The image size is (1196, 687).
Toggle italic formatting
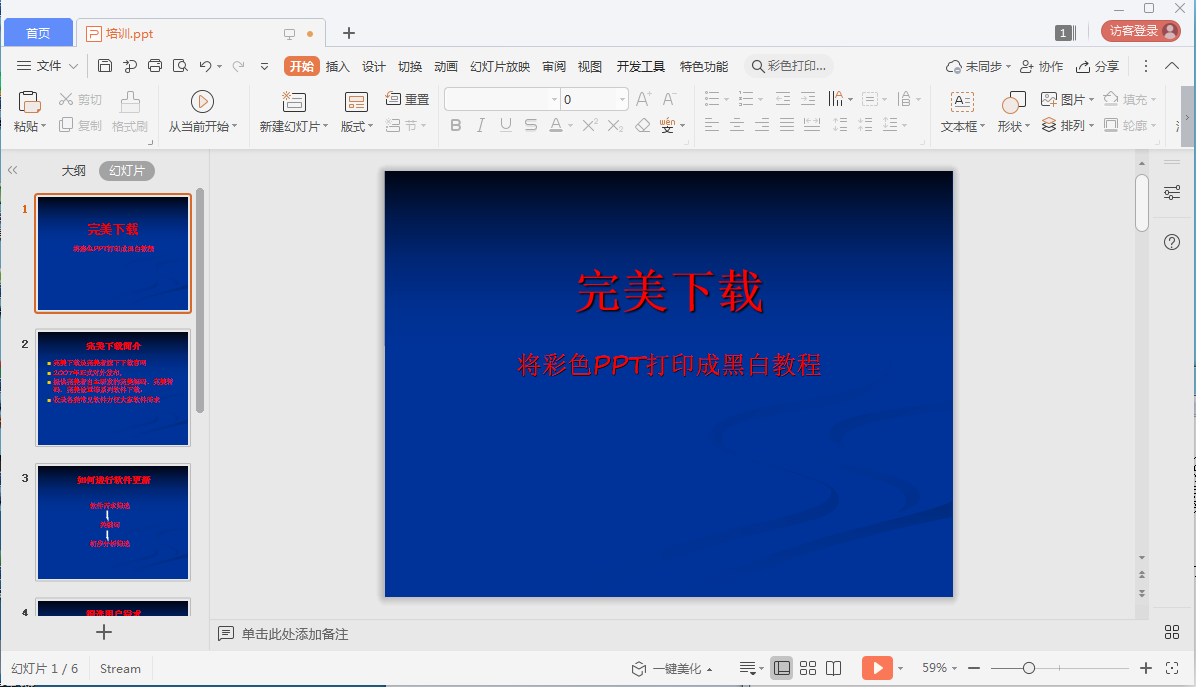(x=481, y=125)
